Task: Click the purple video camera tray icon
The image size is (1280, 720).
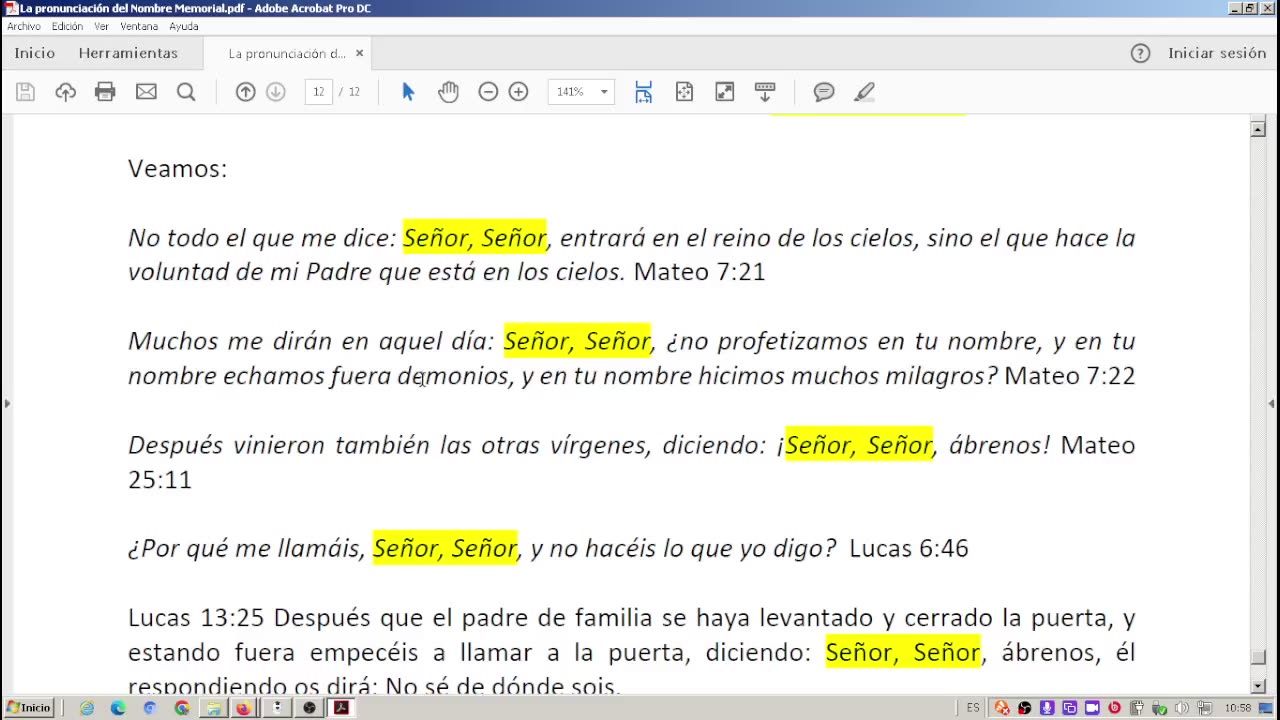Action: pos(1092,708)
